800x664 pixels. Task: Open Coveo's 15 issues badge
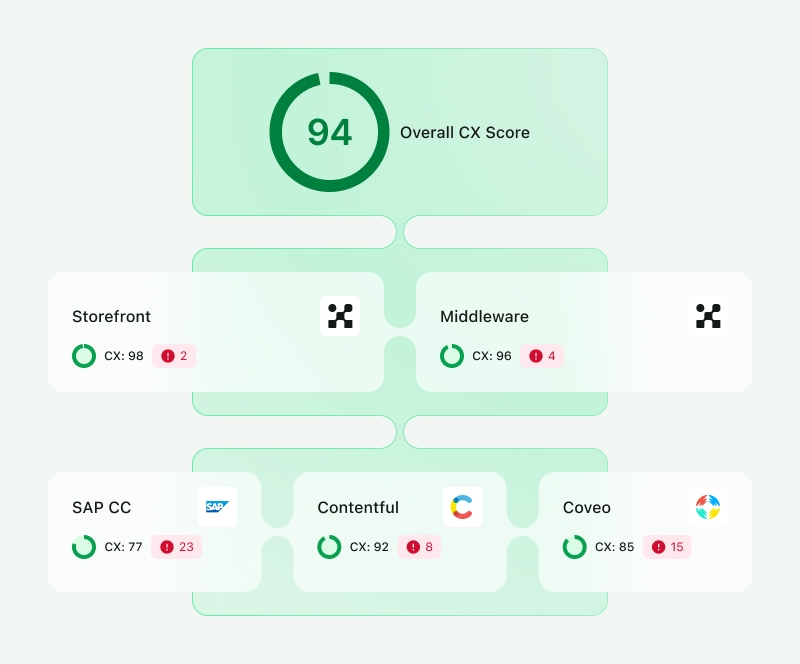coord(668,547)
